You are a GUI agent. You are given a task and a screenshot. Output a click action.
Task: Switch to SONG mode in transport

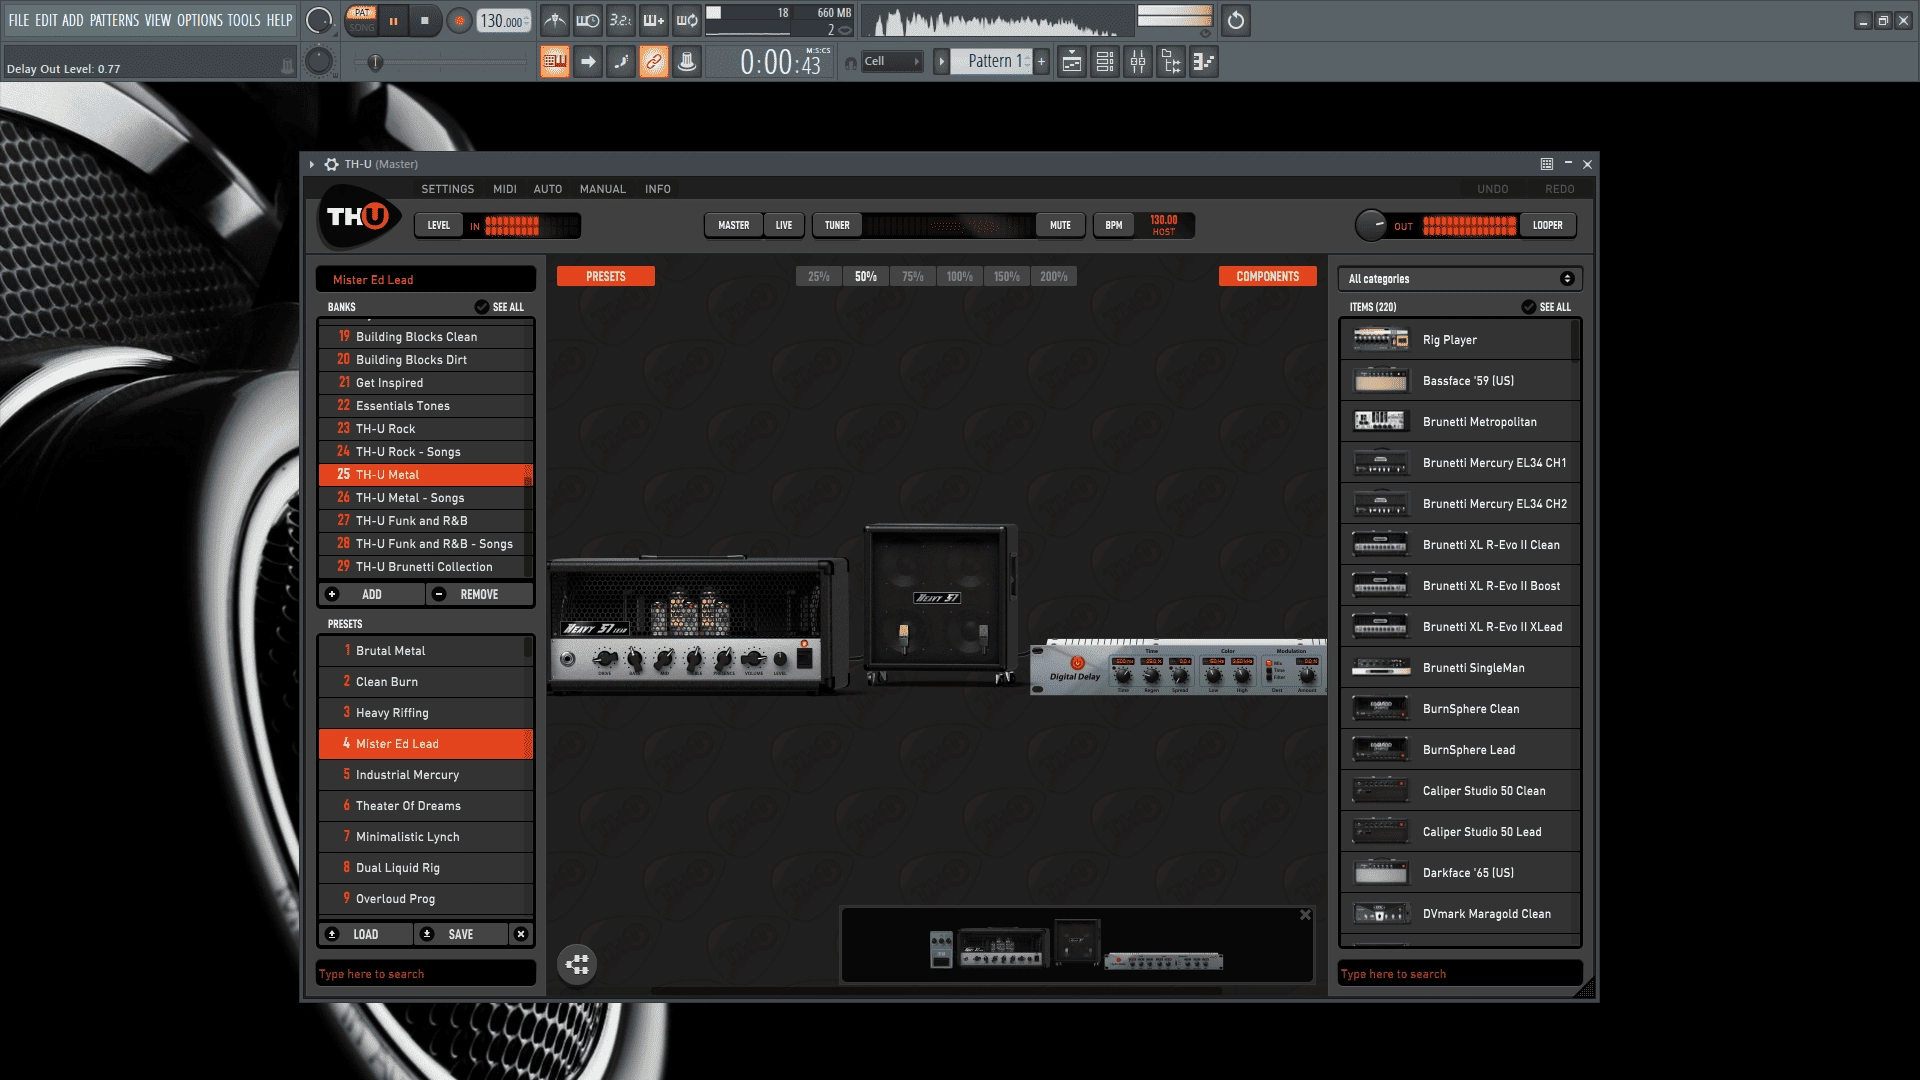(362, 28)
